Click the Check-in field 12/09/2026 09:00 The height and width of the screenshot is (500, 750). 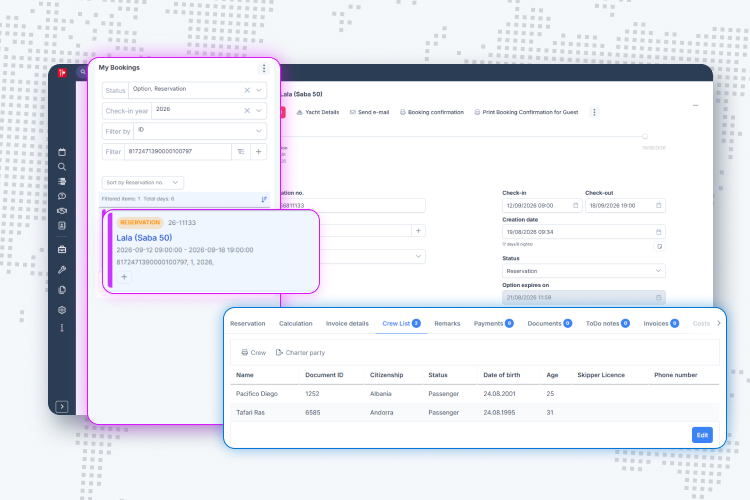(542, 205)
